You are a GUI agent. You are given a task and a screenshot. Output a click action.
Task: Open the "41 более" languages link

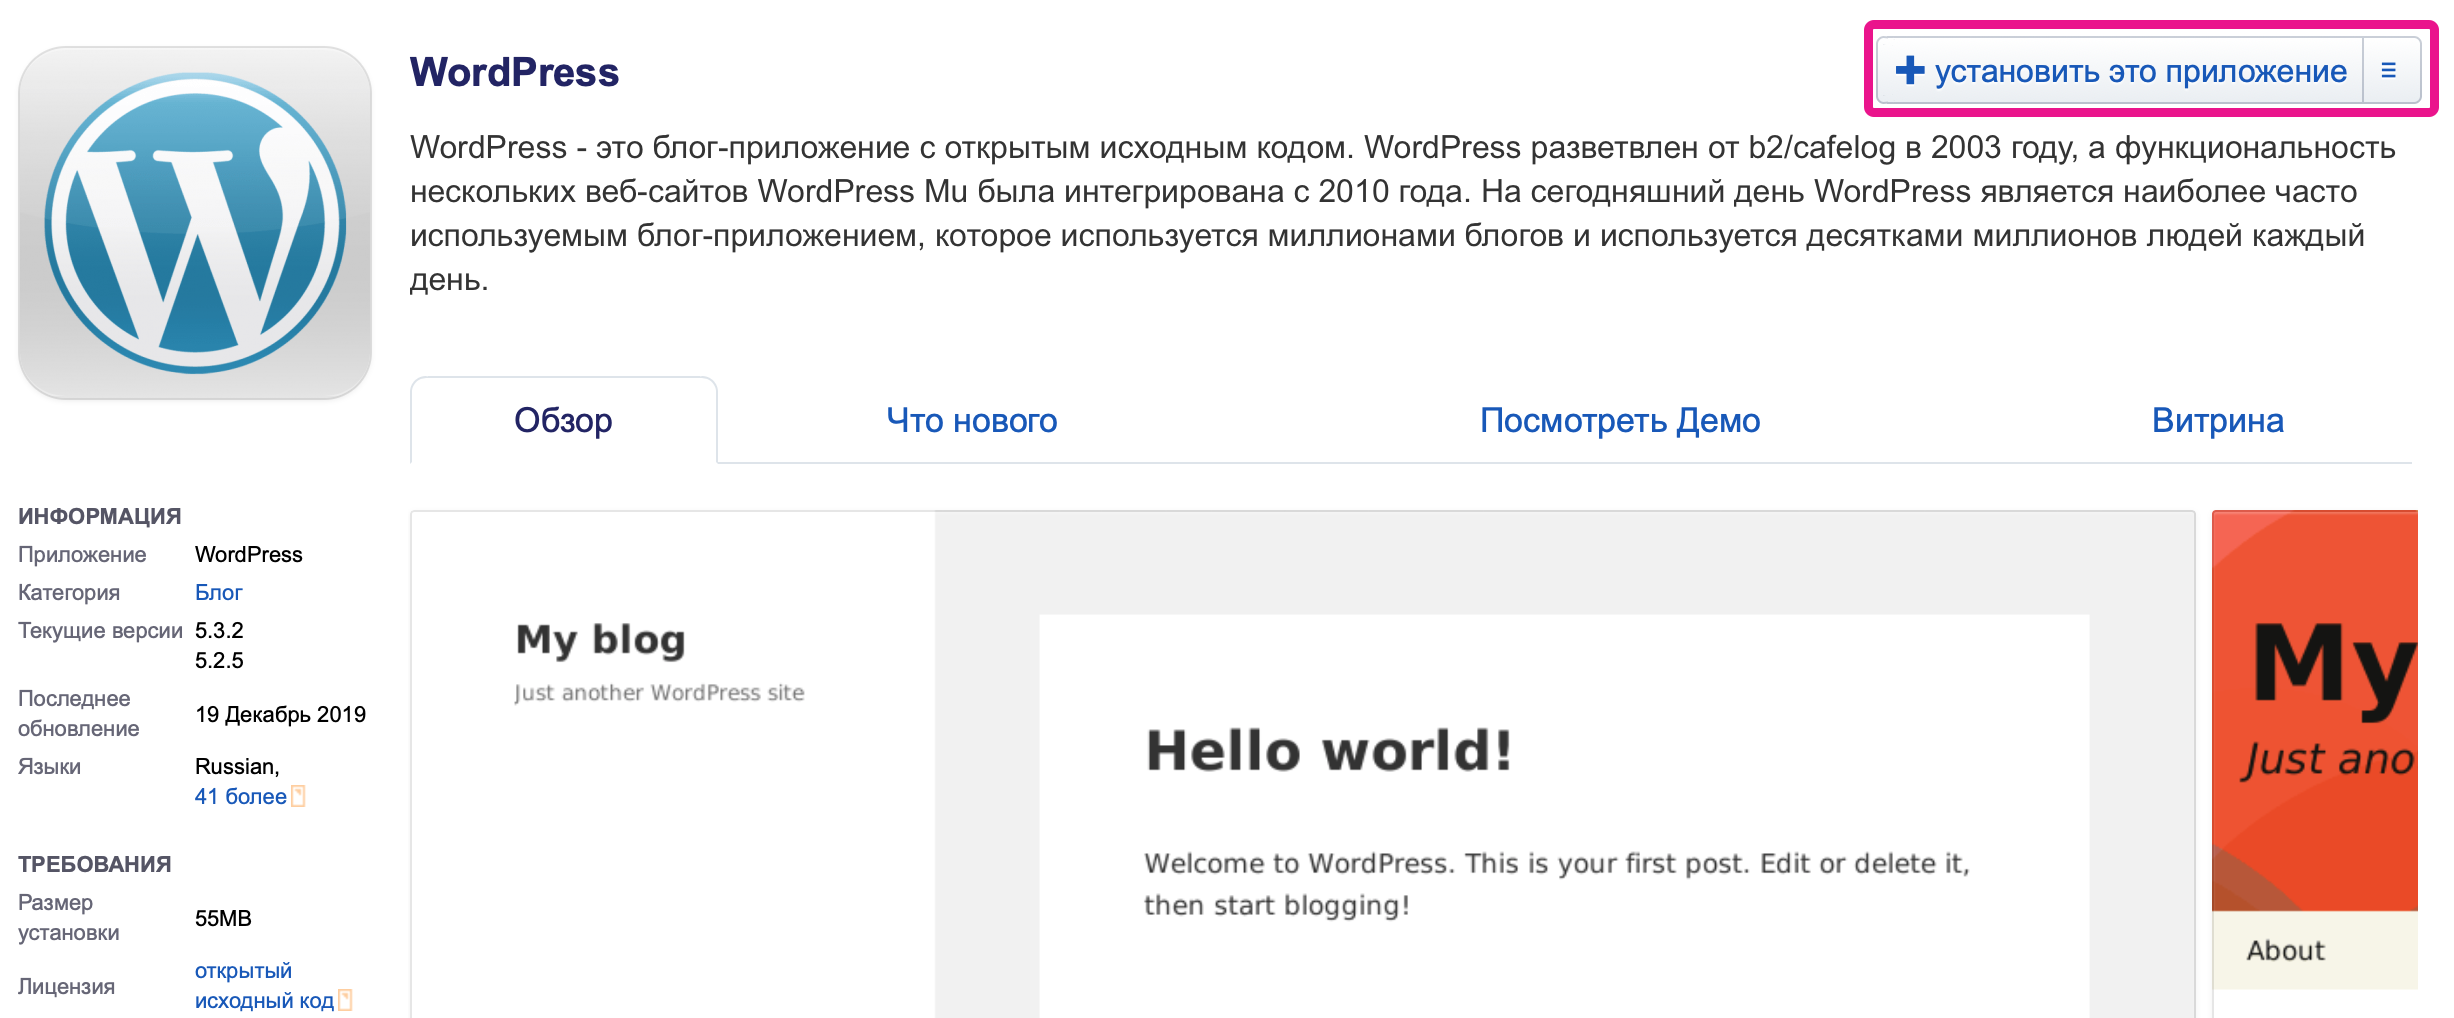click(x=240, y=797)
